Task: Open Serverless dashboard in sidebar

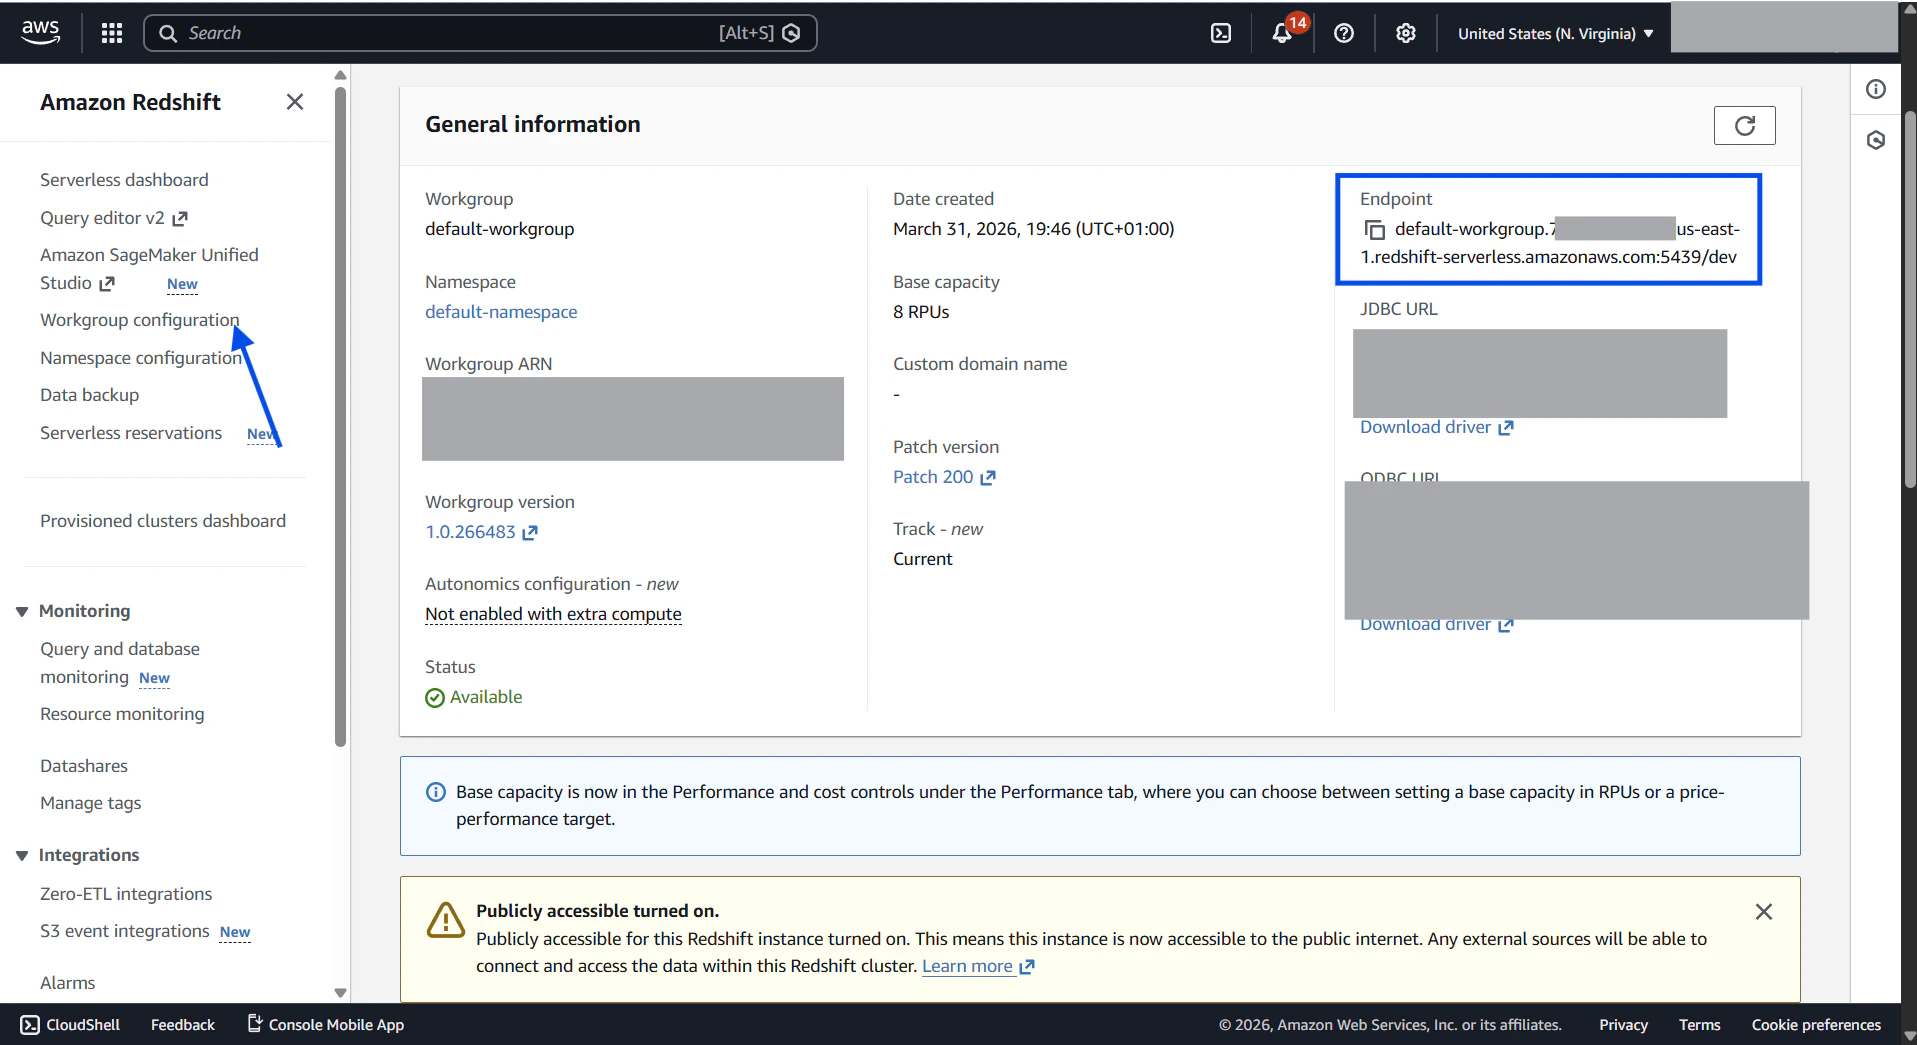Action: click(x=124, y=180)
